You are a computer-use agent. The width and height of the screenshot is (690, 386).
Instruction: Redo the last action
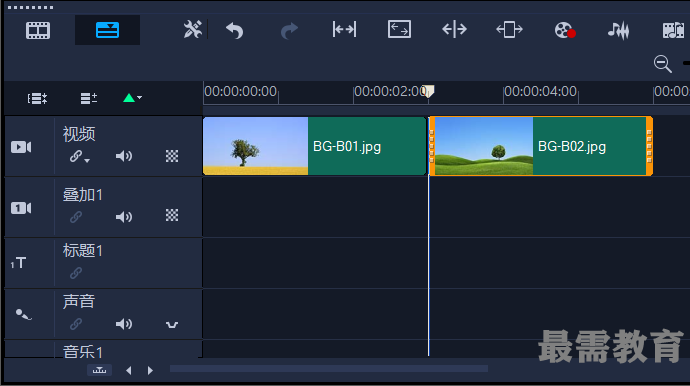click(289, 30)
